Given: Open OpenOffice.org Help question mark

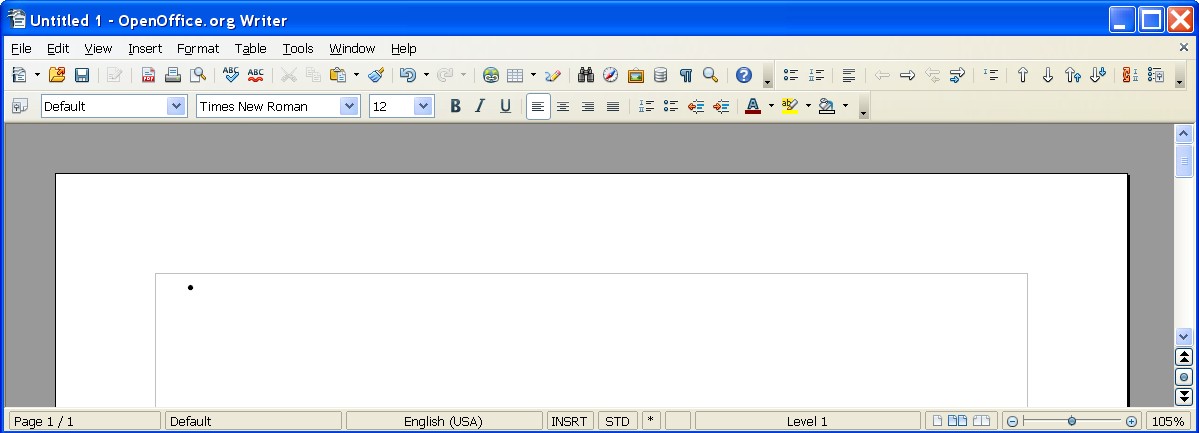Looking at the screenshot, I should coord(743,75).
